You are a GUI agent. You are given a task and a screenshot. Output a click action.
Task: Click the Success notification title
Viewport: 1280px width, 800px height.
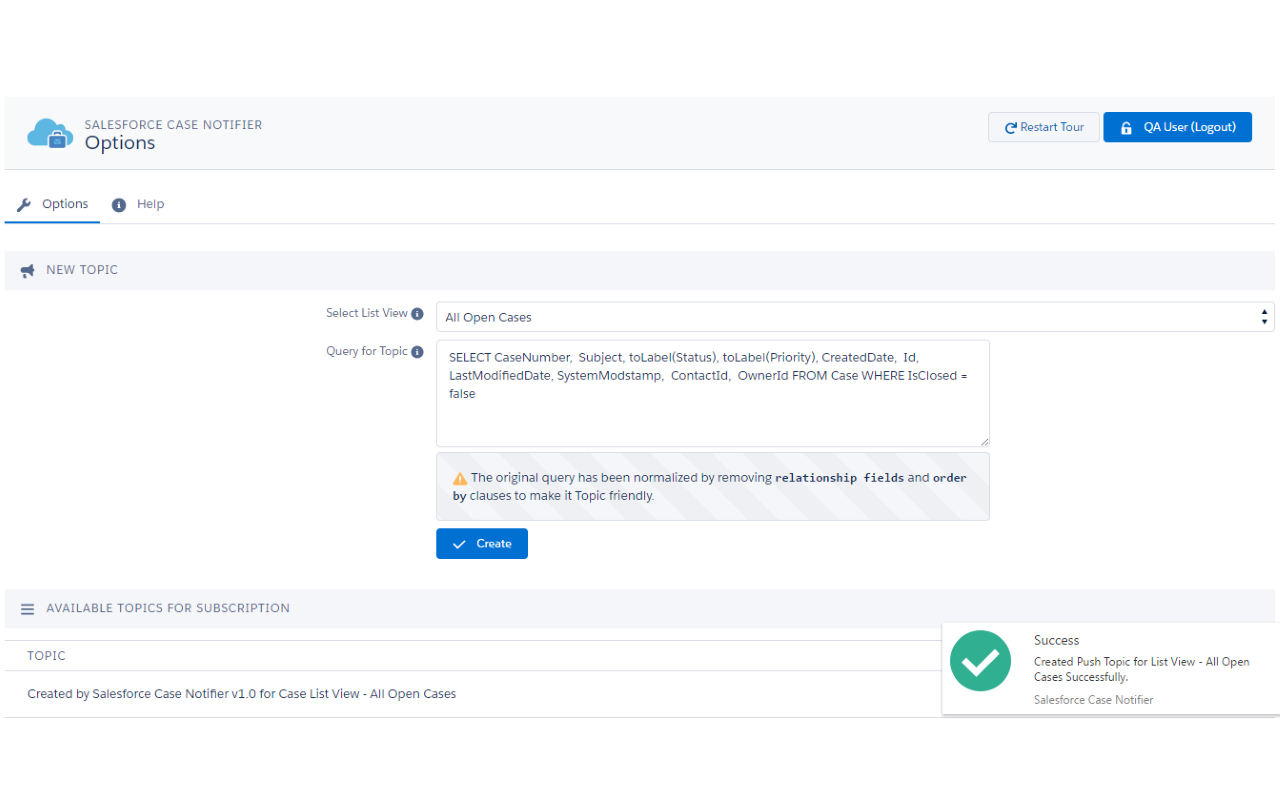[1056, 640]
